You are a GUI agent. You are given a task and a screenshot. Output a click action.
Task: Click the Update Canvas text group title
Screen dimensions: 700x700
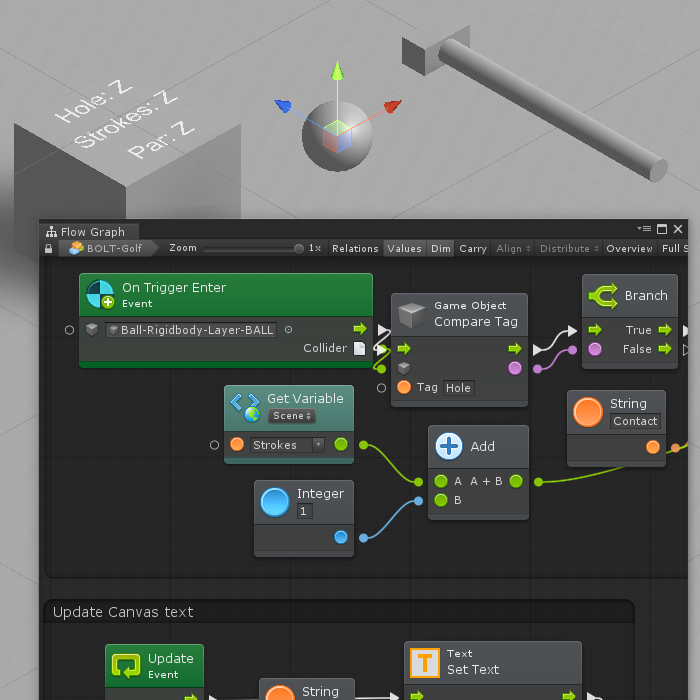point(123,612)
